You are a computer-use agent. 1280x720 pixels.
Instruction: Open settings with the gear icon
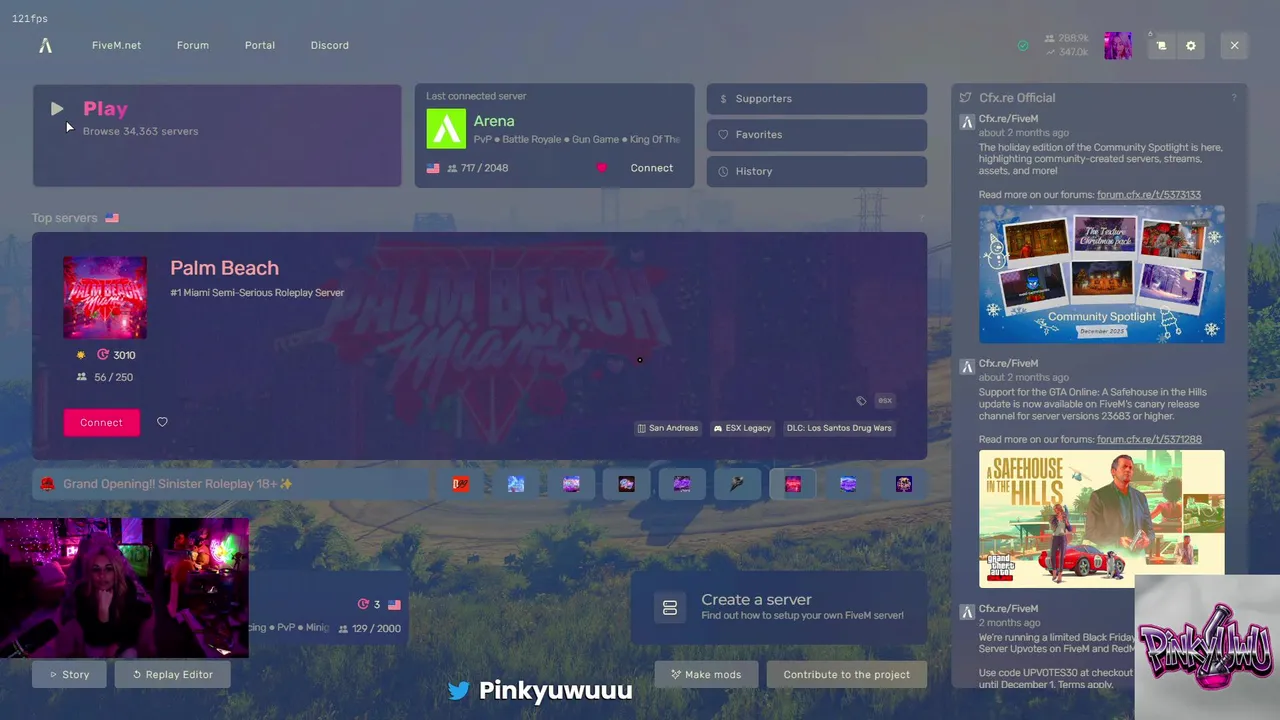point(1191,45)
